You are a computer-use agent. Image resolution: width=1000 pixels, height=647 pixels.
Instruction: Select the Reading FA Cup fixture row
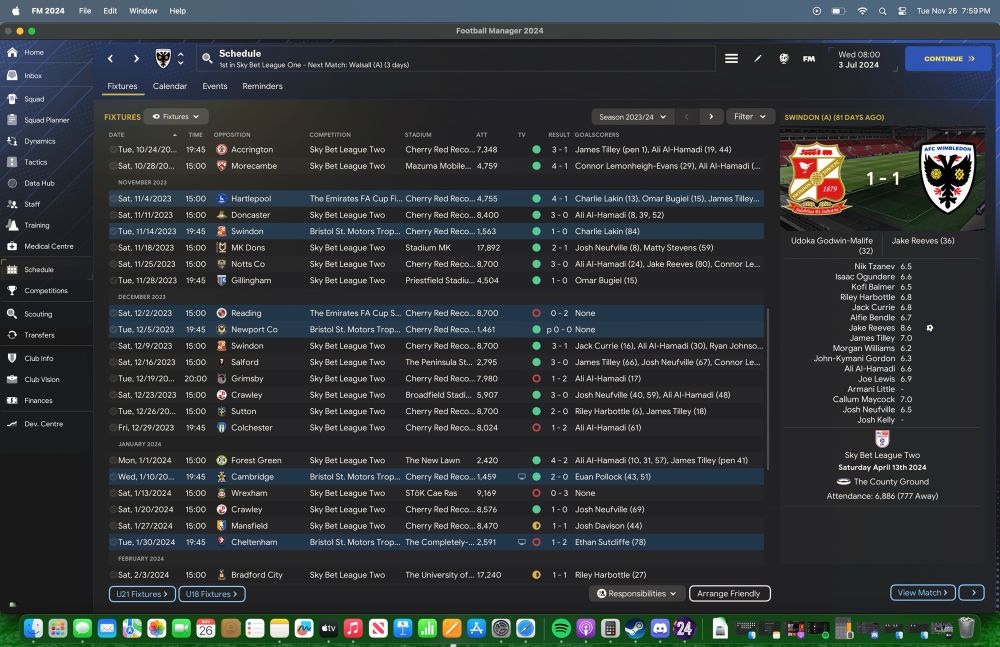[436, 313]
